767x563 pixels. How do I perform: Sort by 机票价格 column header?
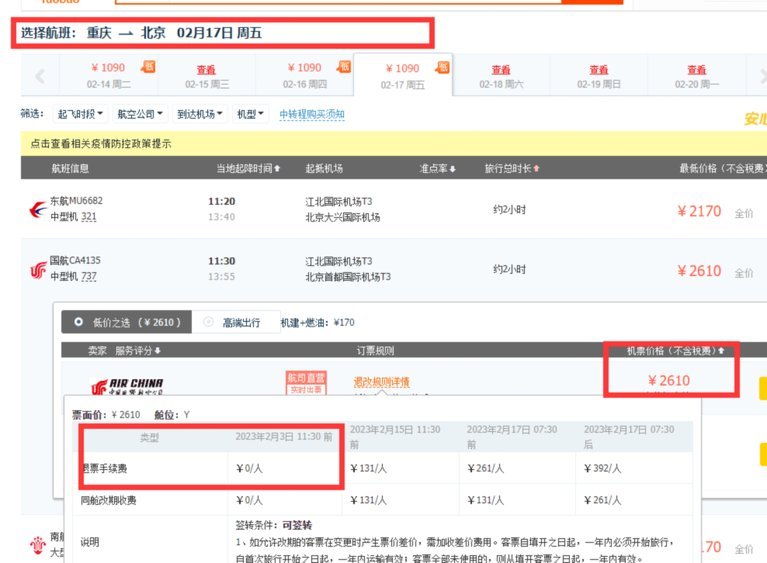pos(676,350)
